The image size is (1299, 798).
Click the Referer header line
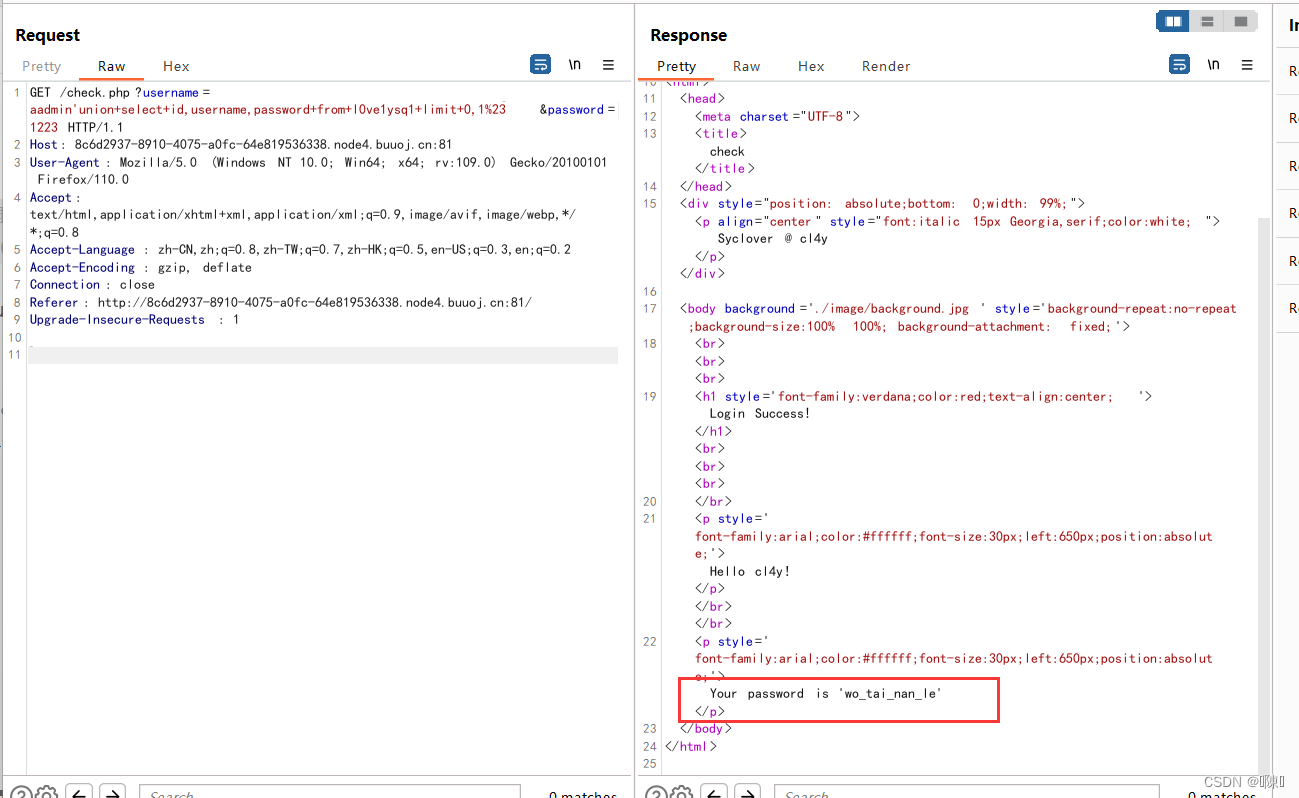(281, 303)
